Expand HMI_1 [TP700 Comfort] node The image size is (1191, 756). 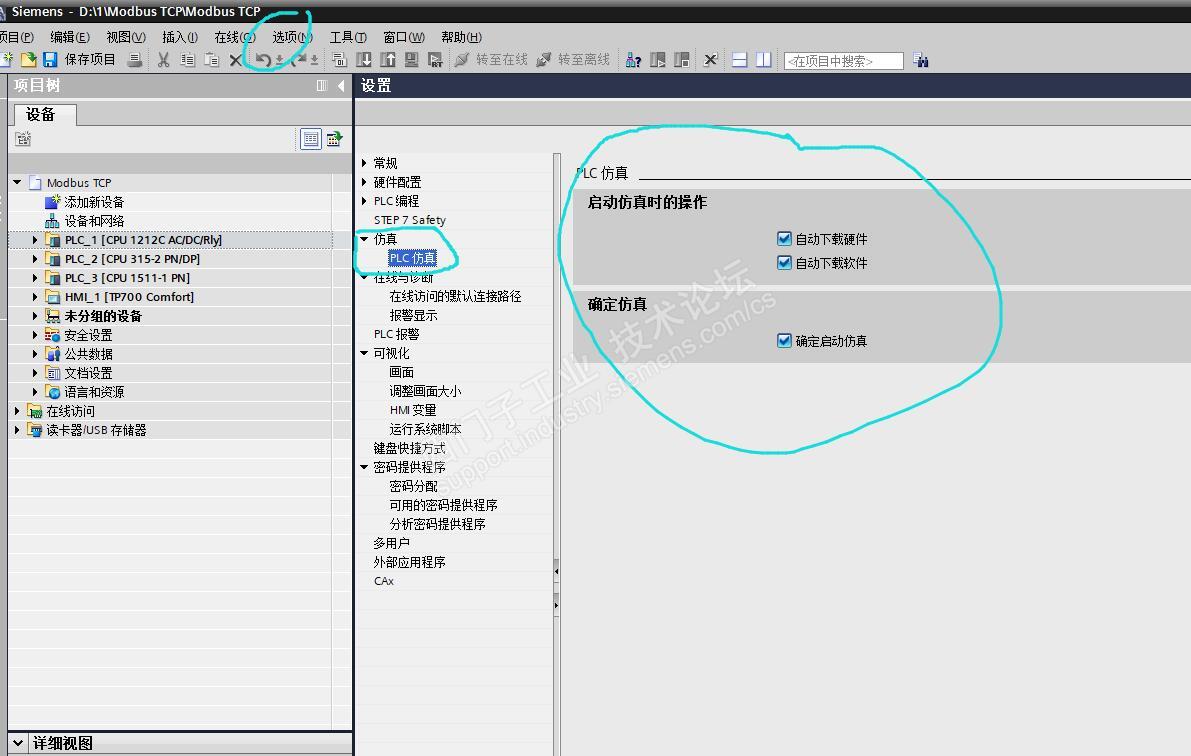35,296
